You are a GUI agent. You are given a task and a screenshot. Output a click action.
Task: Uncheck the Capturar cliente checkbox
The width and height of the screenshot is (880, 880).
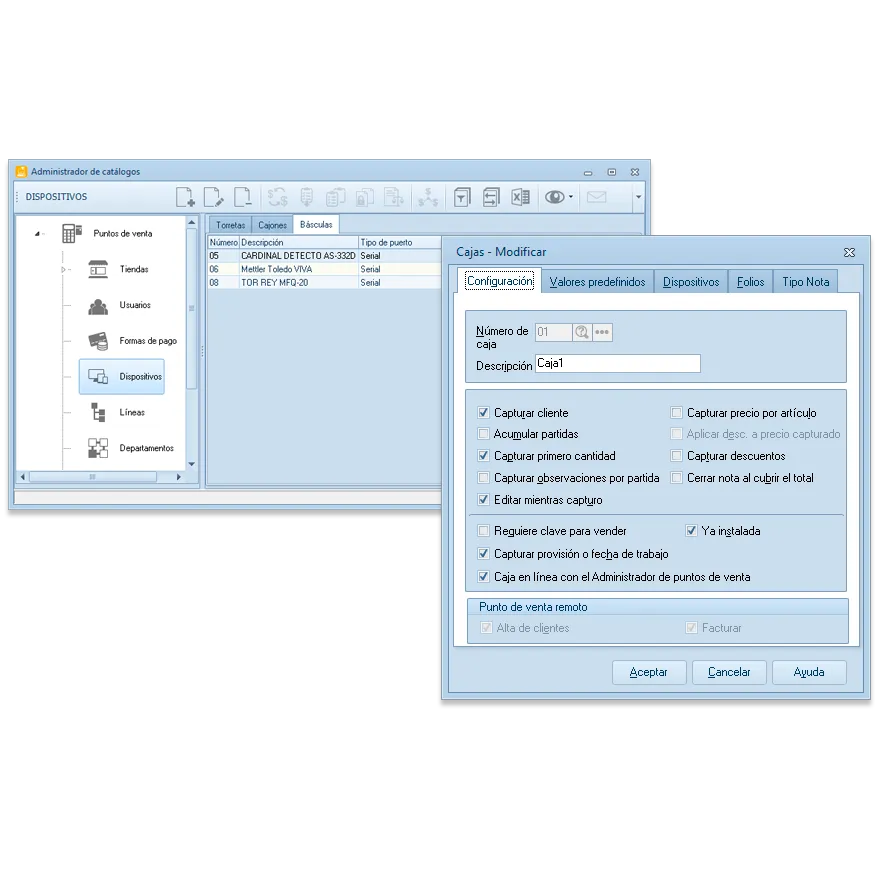click(484, 413)
